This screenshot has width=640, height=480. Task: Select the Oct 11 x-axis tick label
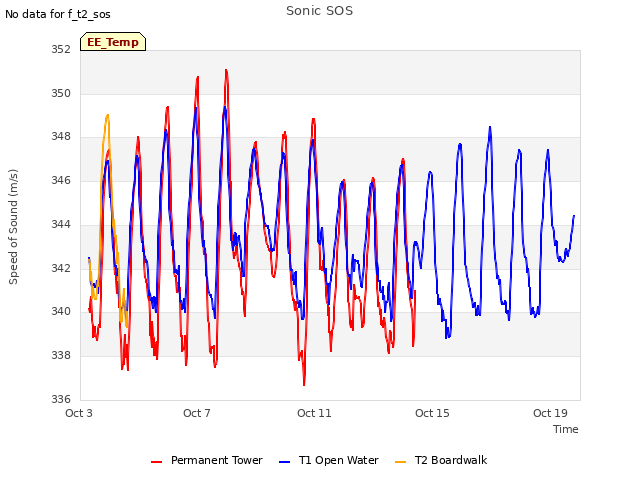coord(314,413)
